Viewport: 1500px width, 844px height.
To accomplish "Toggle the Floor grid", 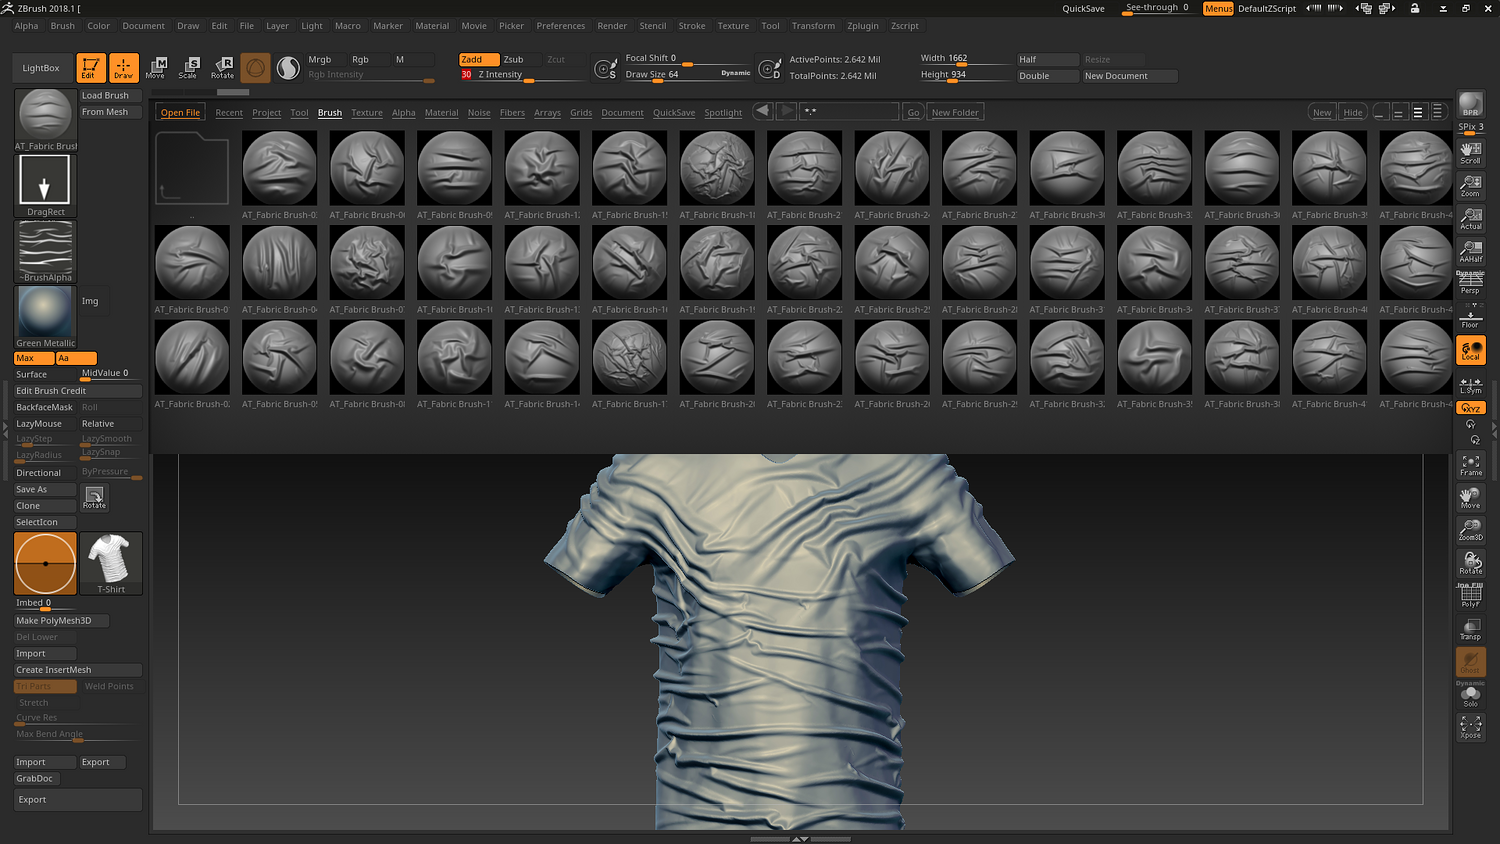I will tap(1471, 317).
